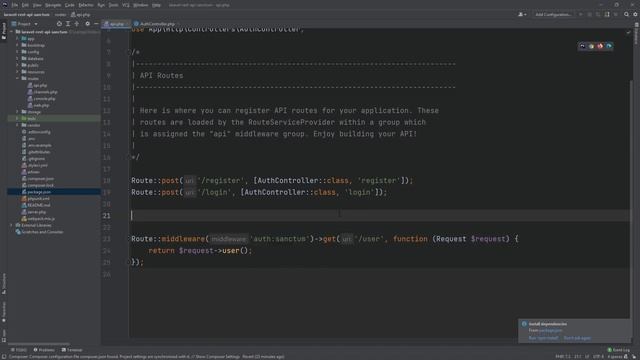Open the Event Log
The height and width of the screenshot is (360, 640).
tap(618, 350)
